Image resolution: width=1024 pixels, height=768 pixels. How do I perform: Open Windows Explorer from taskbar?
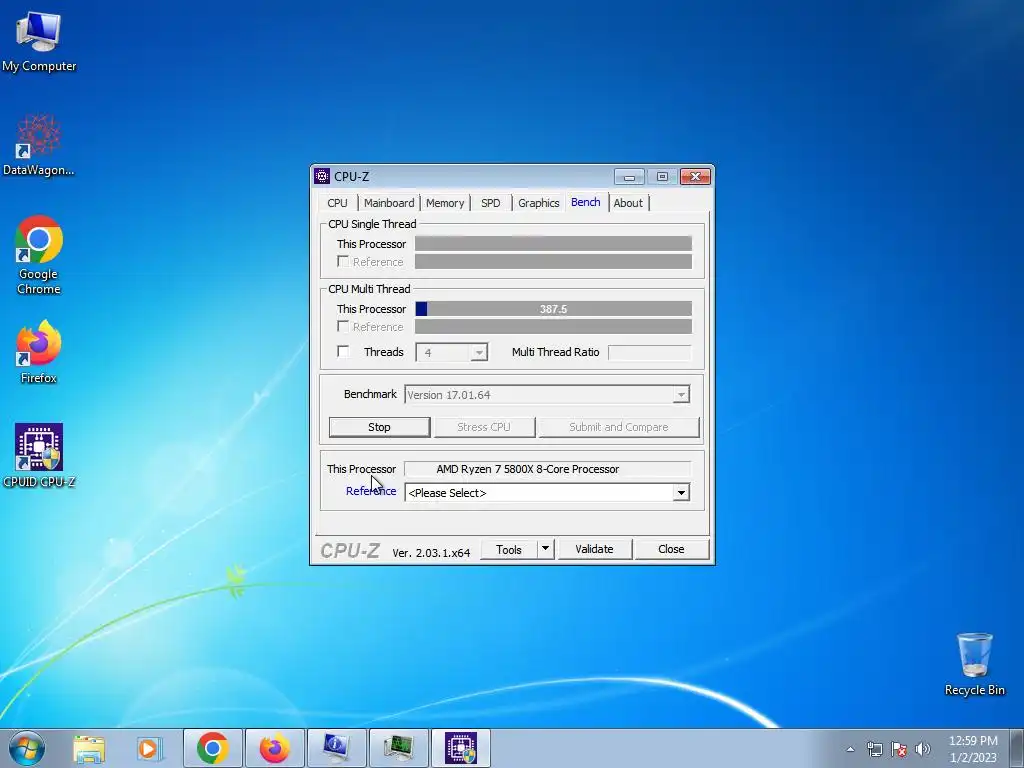(89, 748)
